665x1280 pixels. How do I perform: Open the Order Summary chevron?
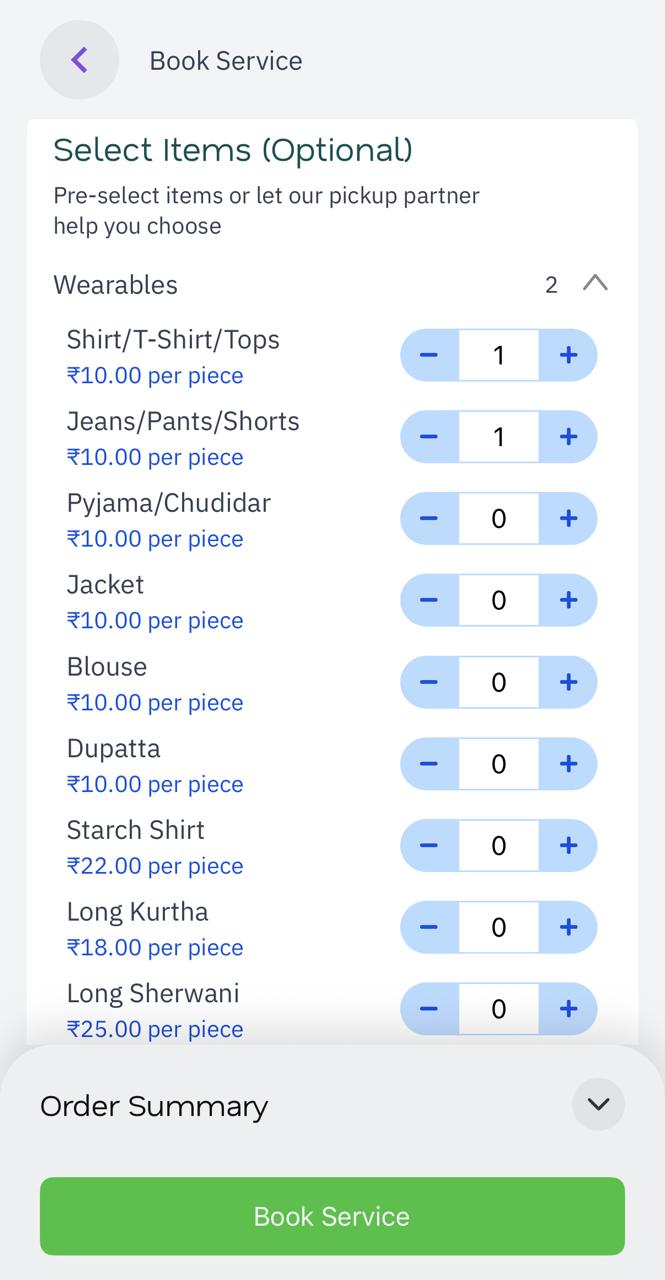click(x=598, y=1105)
